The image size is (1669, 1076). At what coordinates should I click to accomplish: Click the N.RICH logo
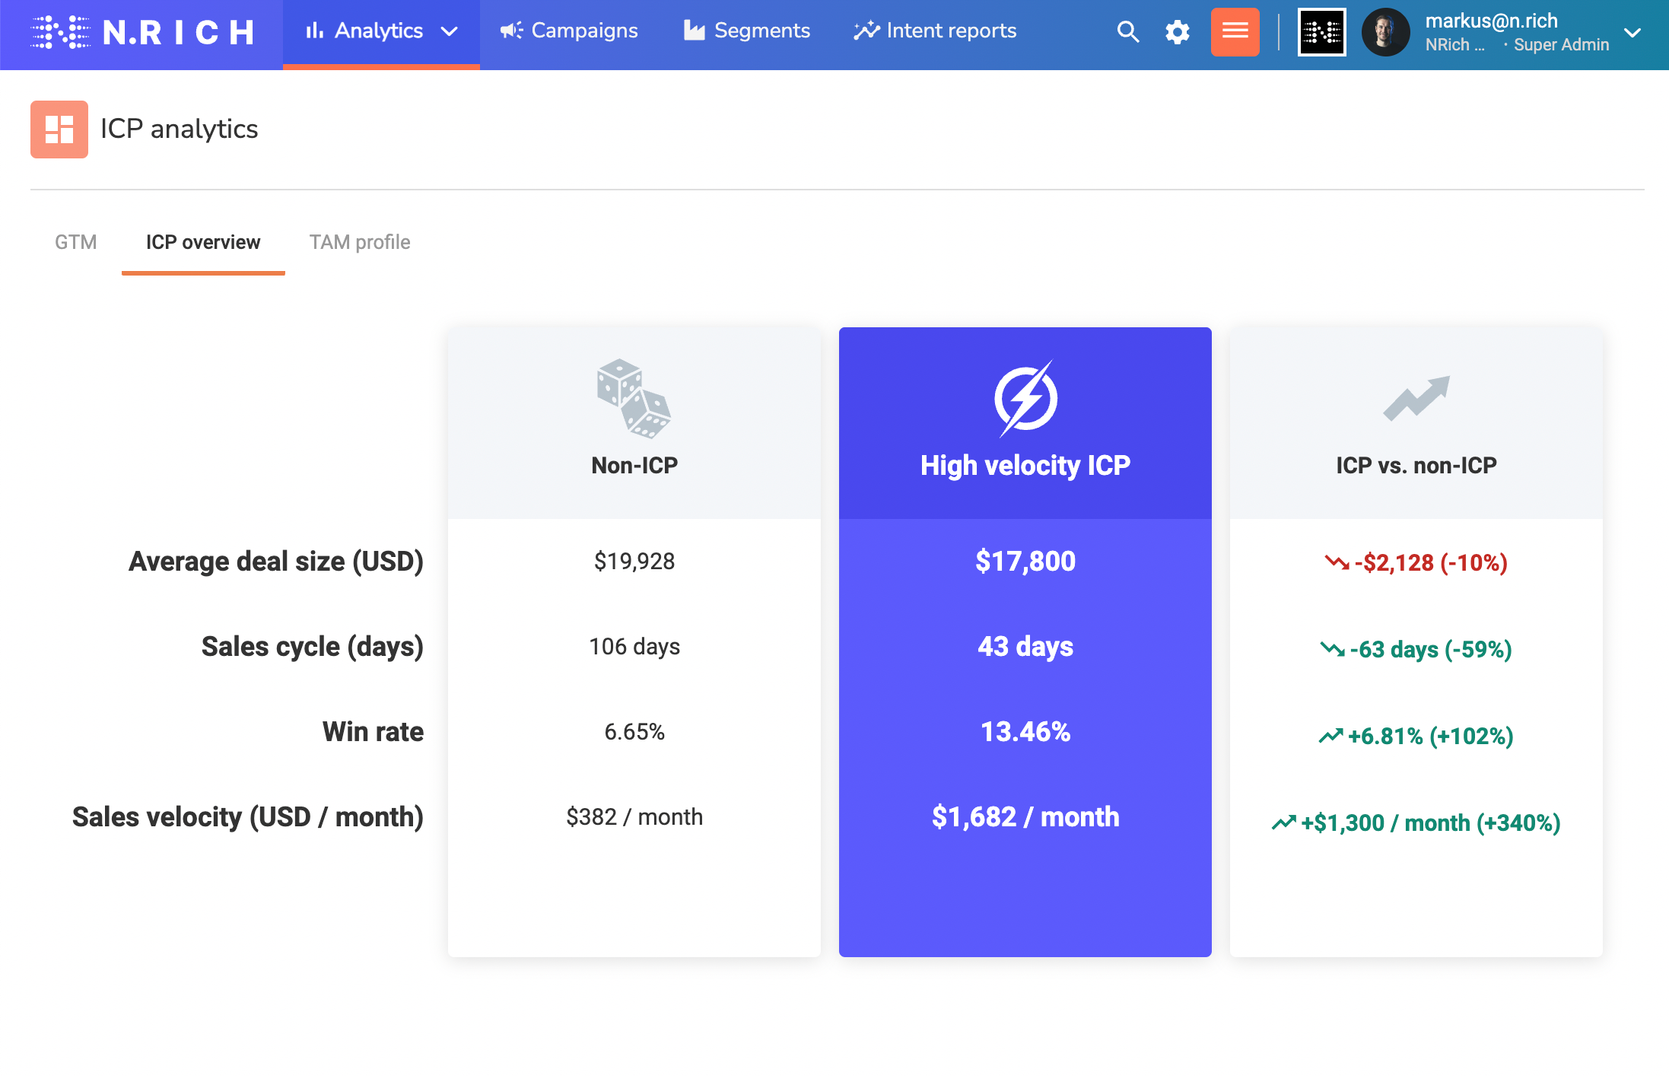140,32
